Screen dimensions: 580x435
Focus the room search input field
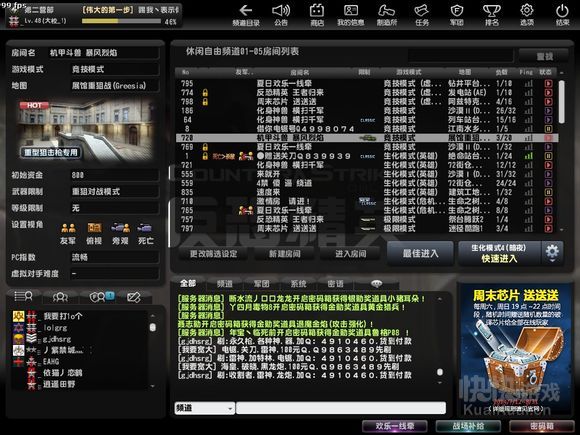(461, 56)
